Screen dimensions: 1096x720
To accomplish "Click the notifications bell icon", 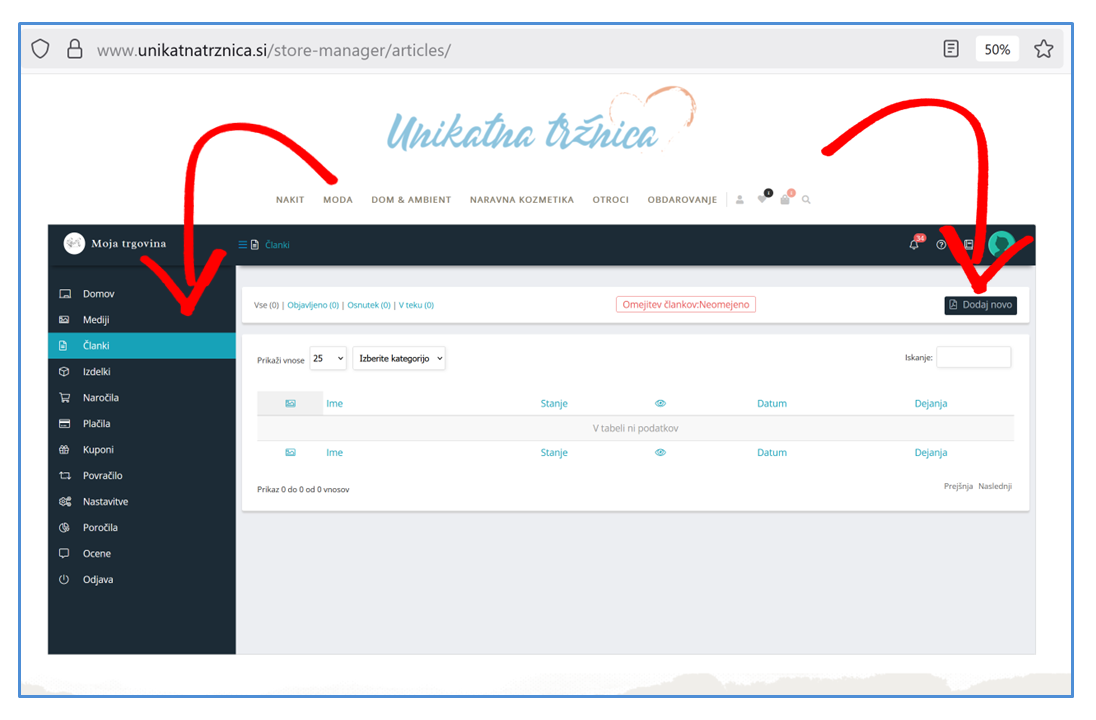I will 914,245.
